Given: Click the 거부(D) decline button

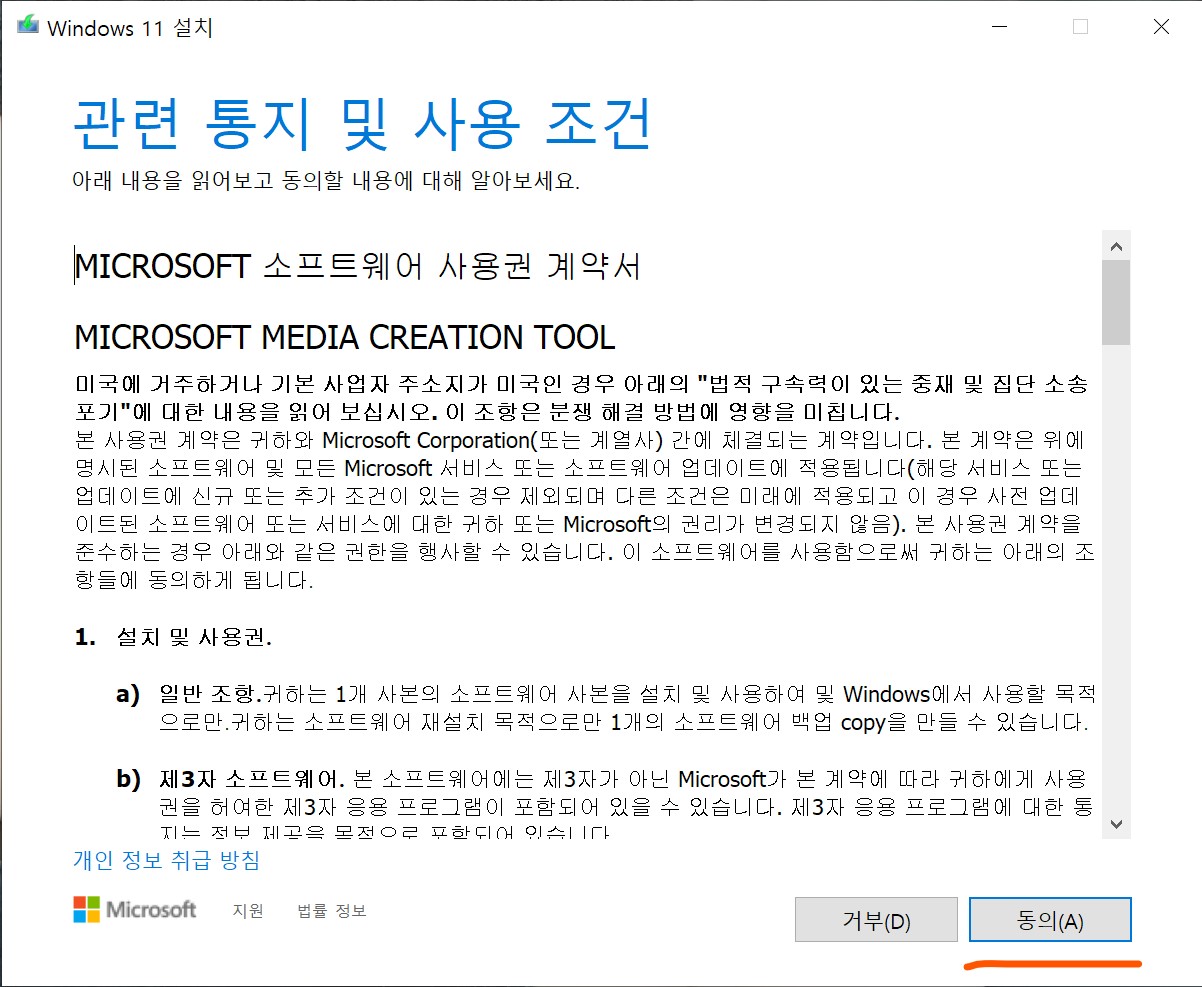Looking at the screenshot, I should click(876, 920).
